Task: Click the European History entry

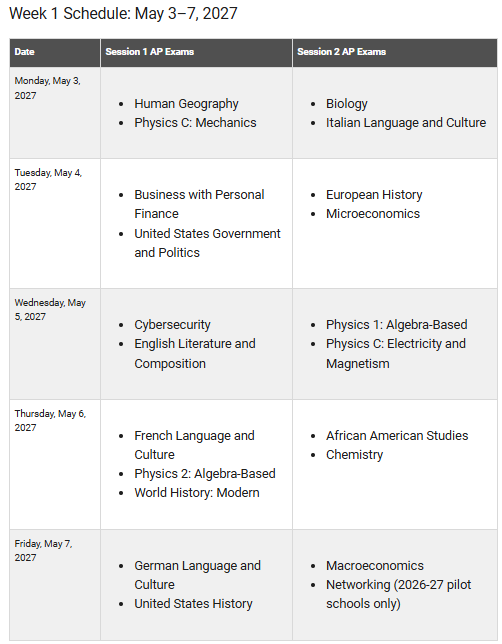Action: [x=374, y=195]
